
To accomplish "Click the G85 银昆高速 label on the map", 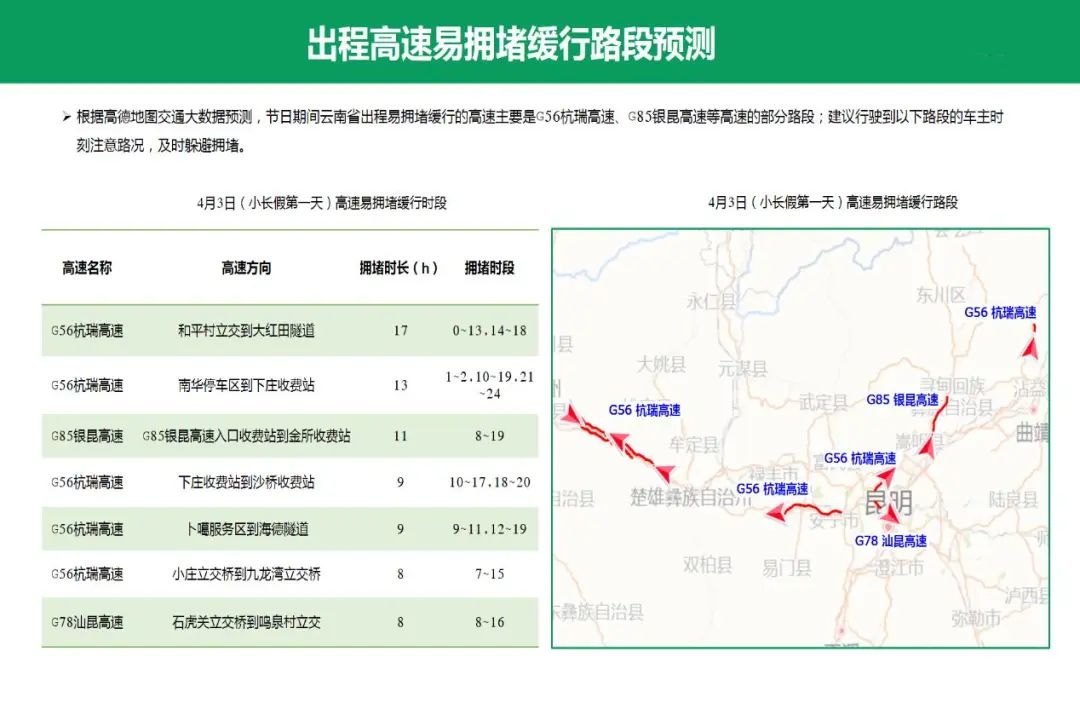I will (902, 400).
